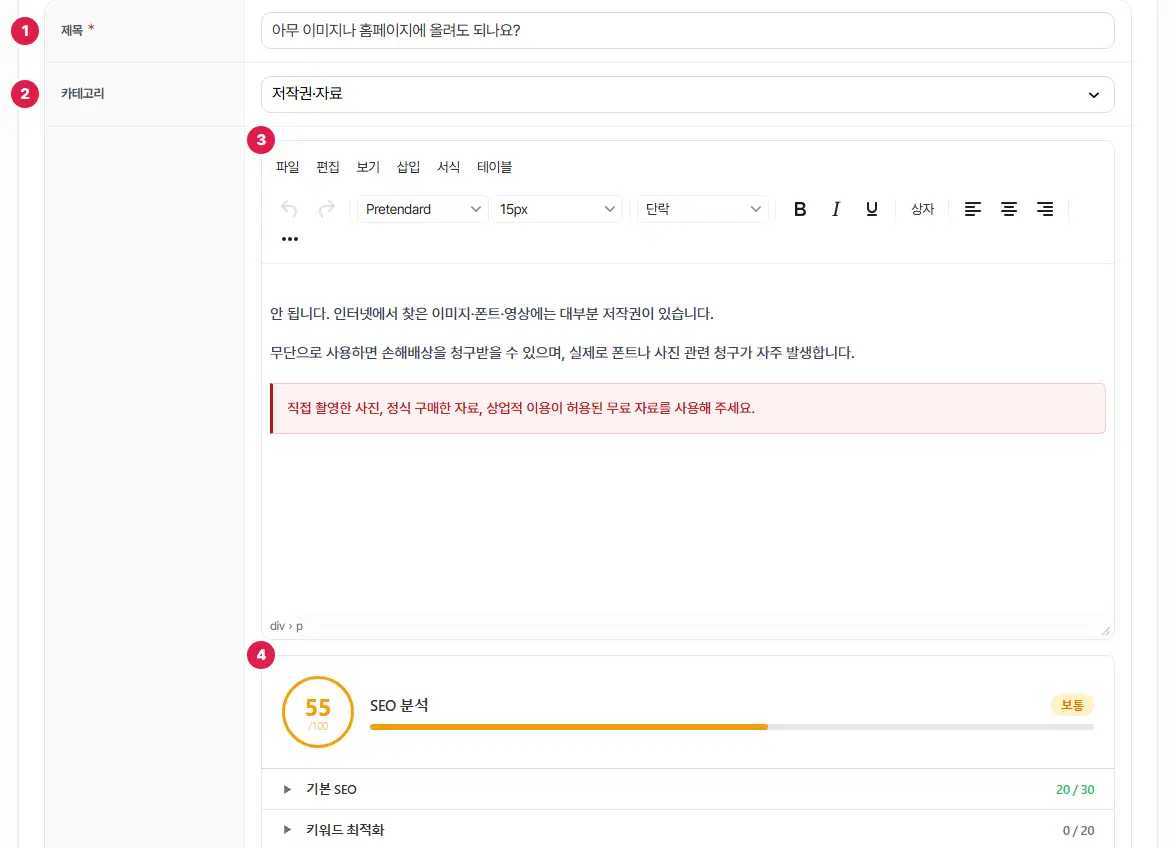The width and height of the screenshot is (1176, 848).
Task: Open the 삽입 menu
Action: [x=408, y=167]
